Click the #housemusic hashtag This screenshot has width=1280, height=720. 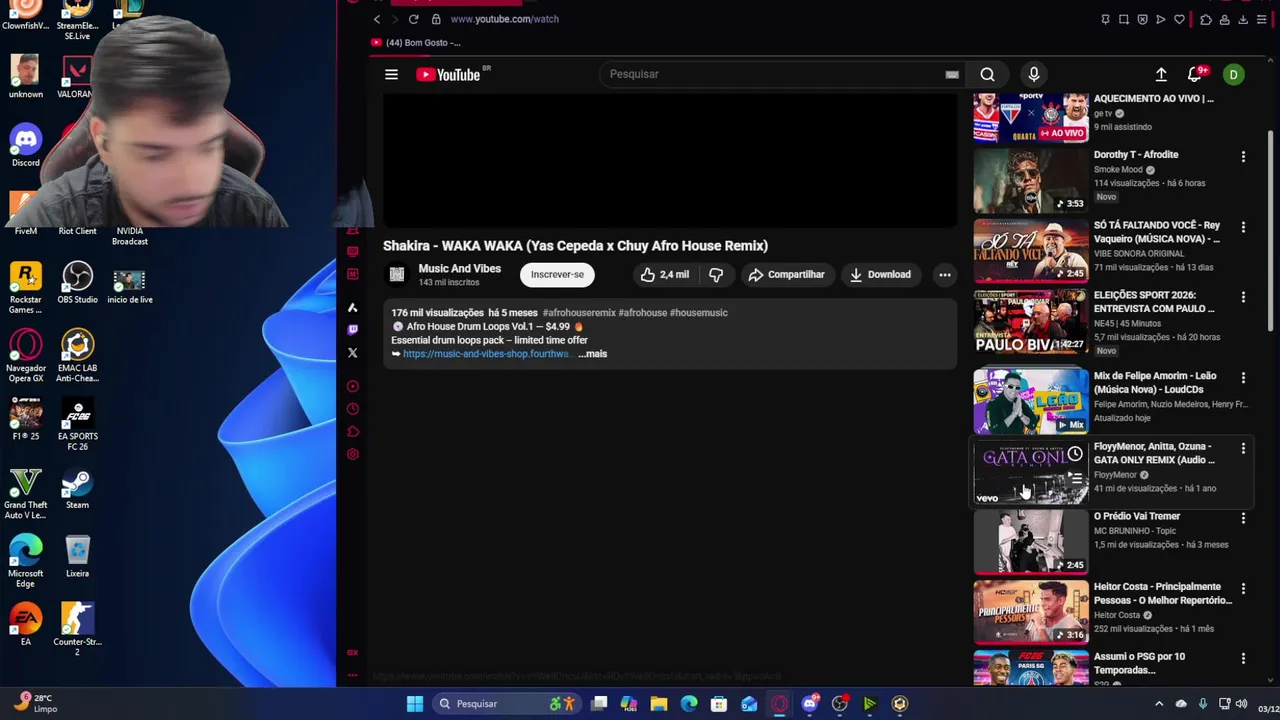698,313
